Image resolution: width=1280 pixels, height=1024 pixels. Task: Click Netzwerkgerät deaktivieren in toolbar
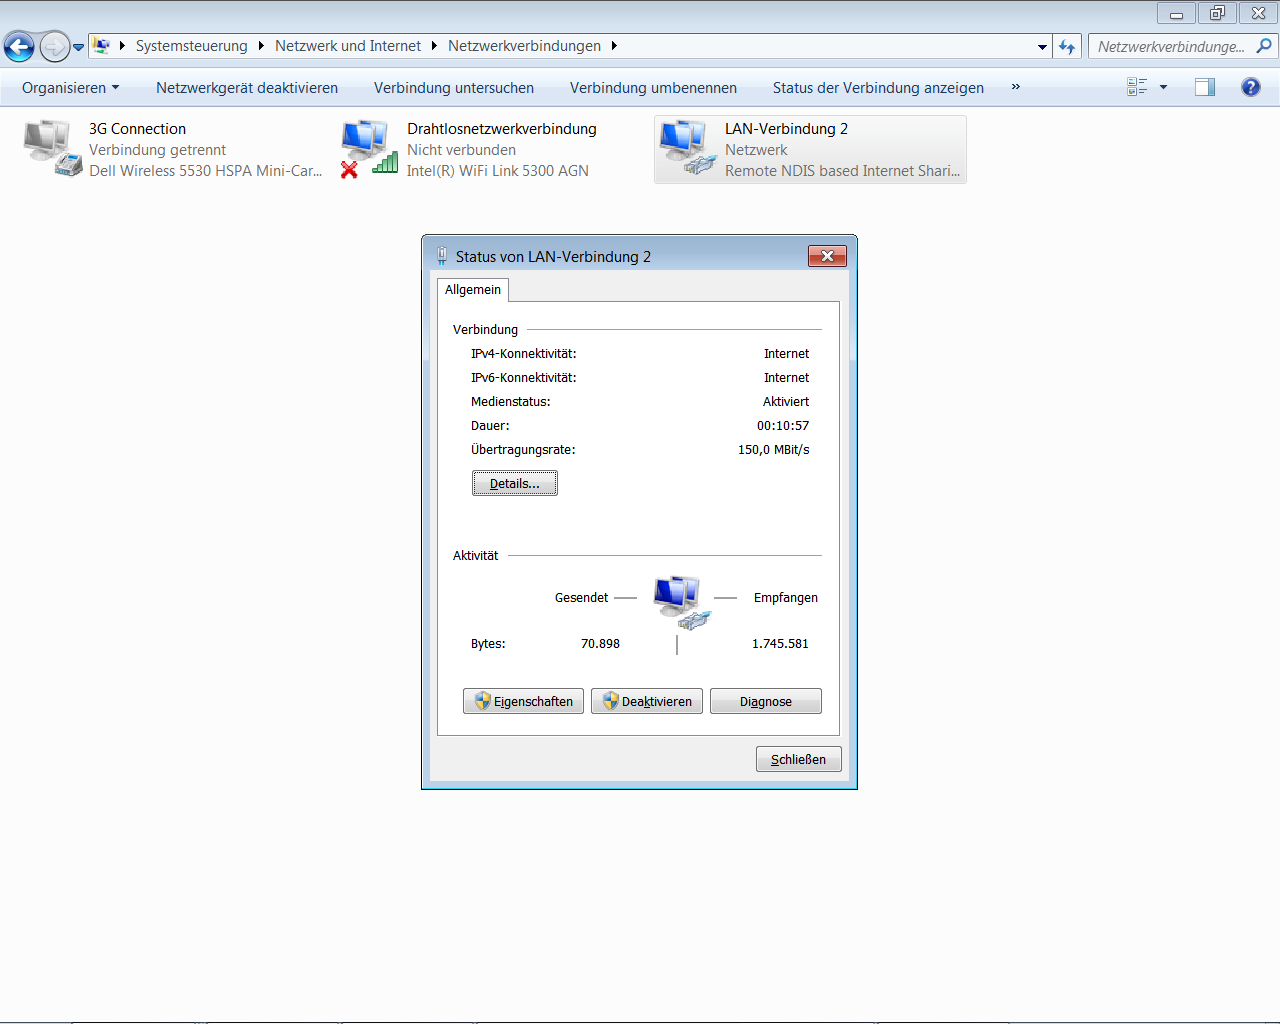click(x=246, y=88)
